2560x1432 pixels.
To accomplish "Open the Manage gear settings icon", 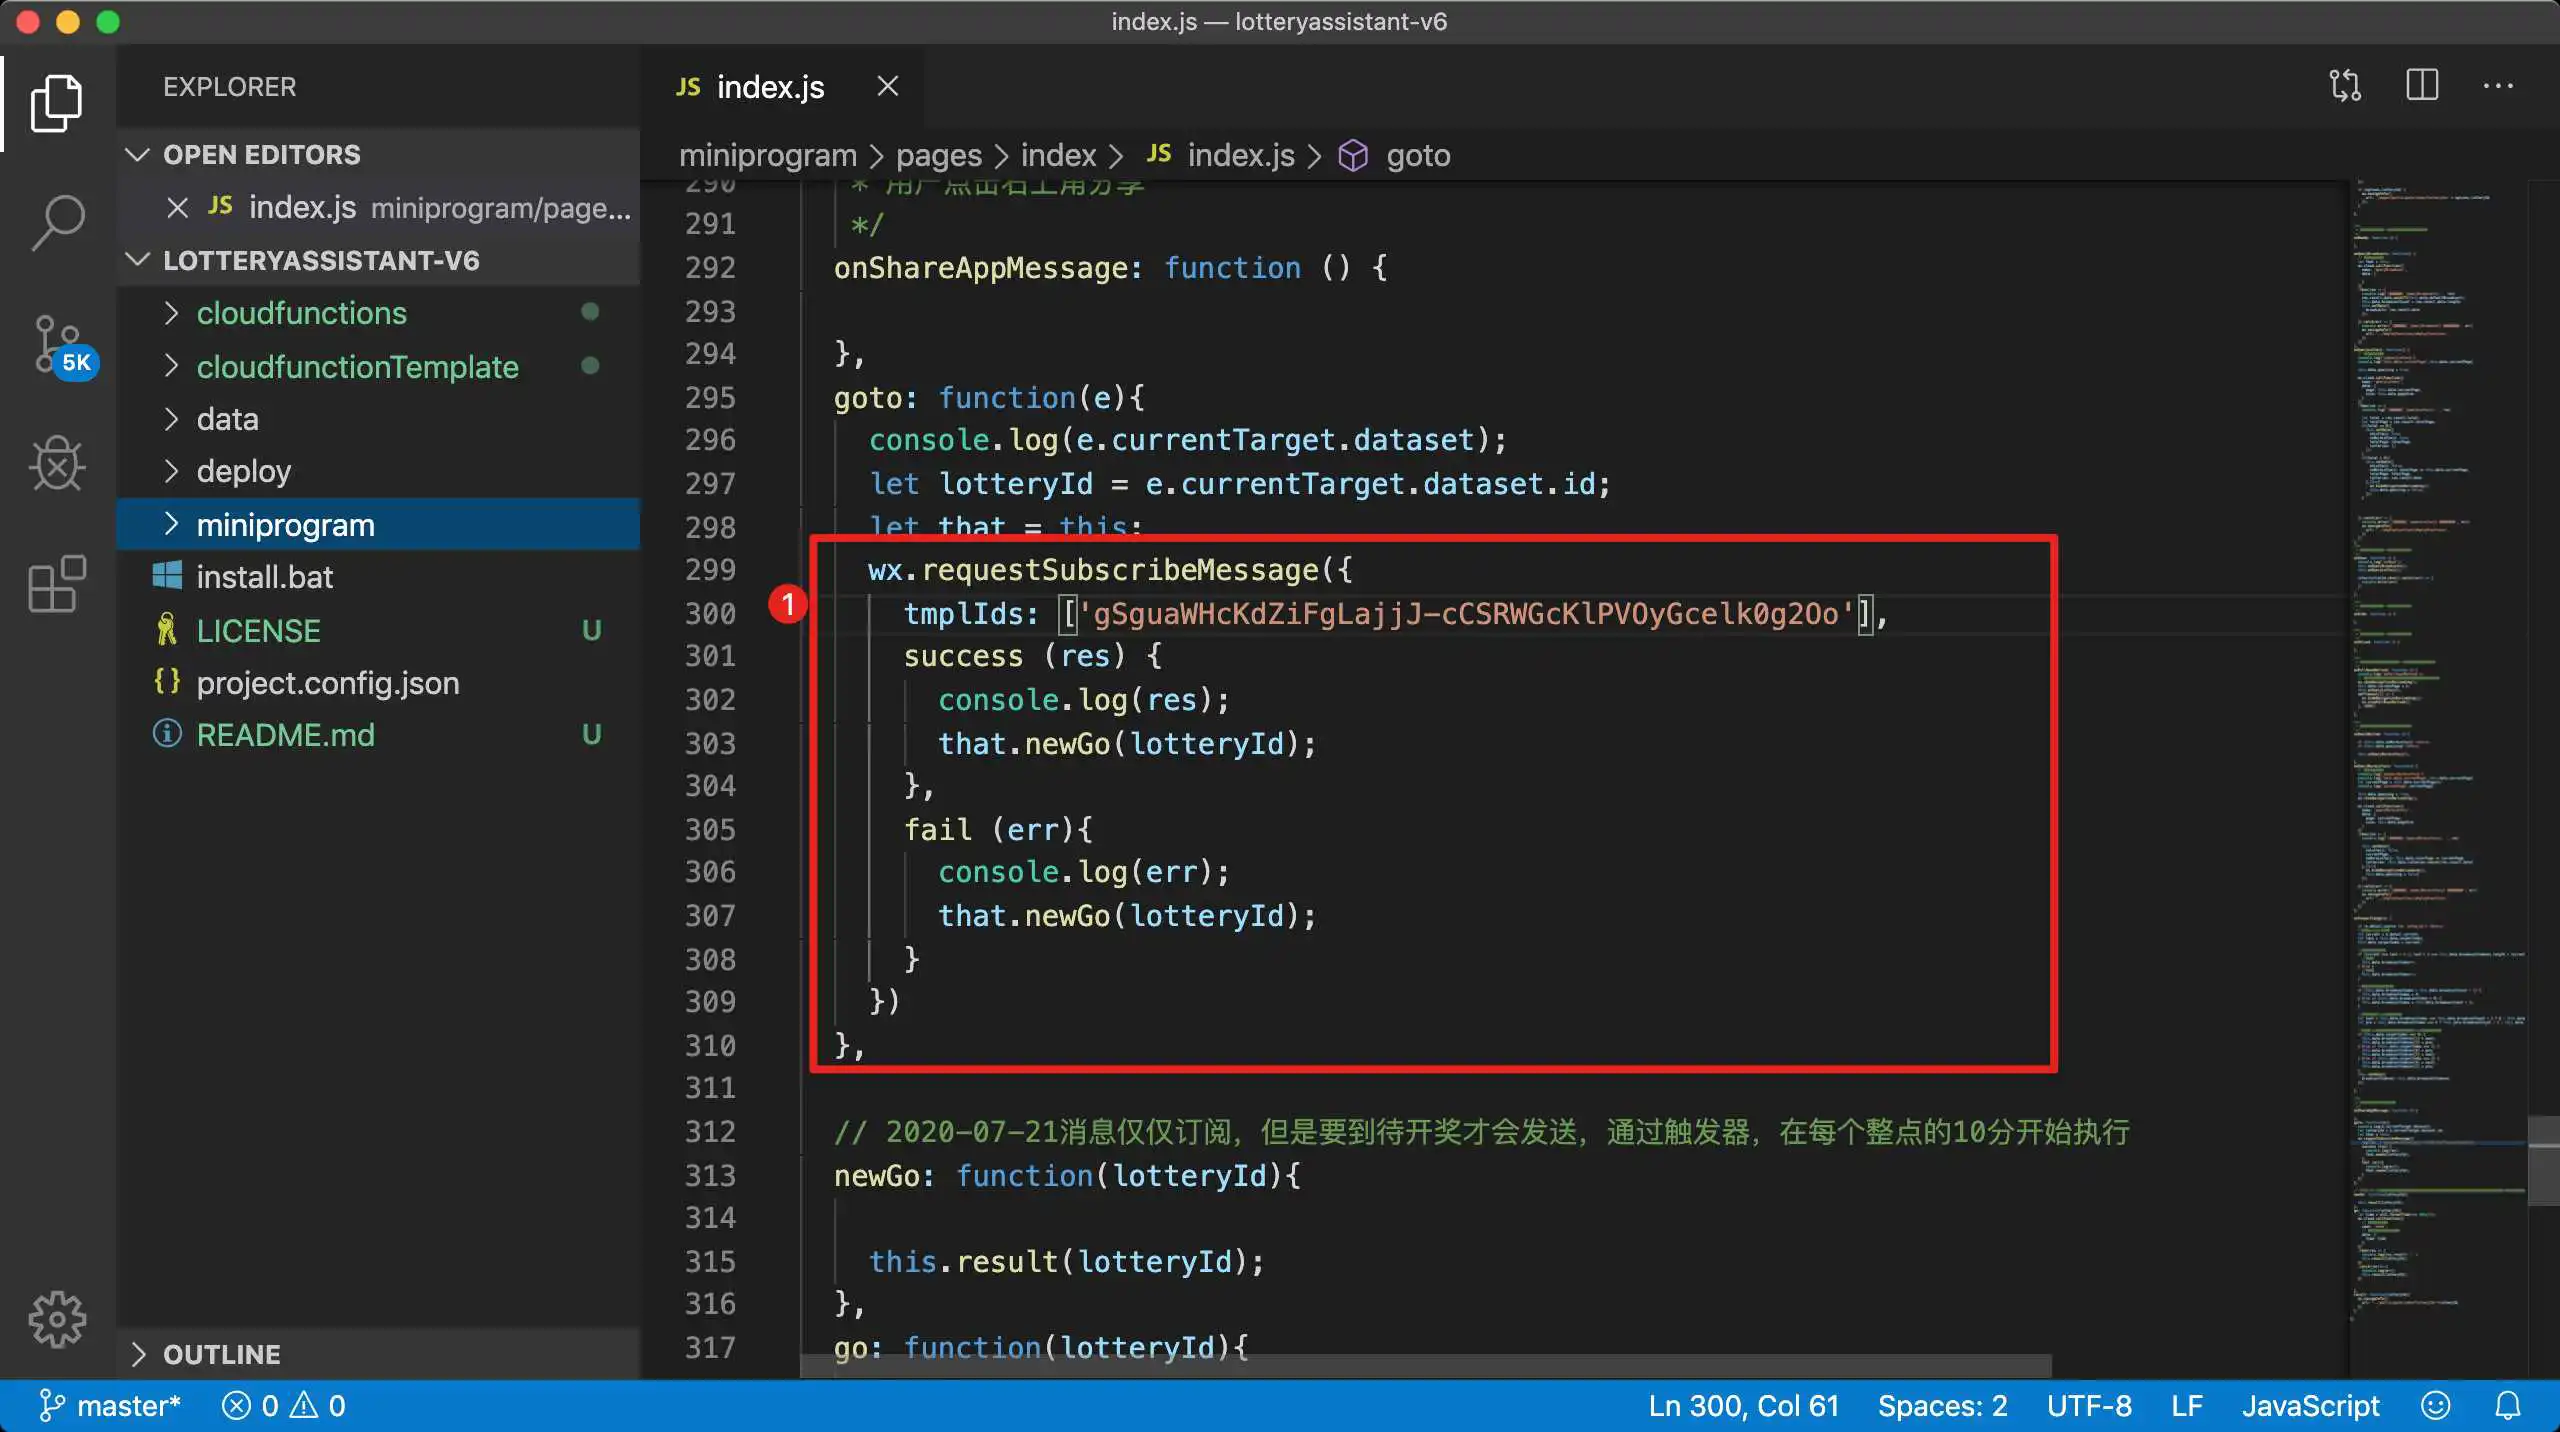I will point(57,1319).
